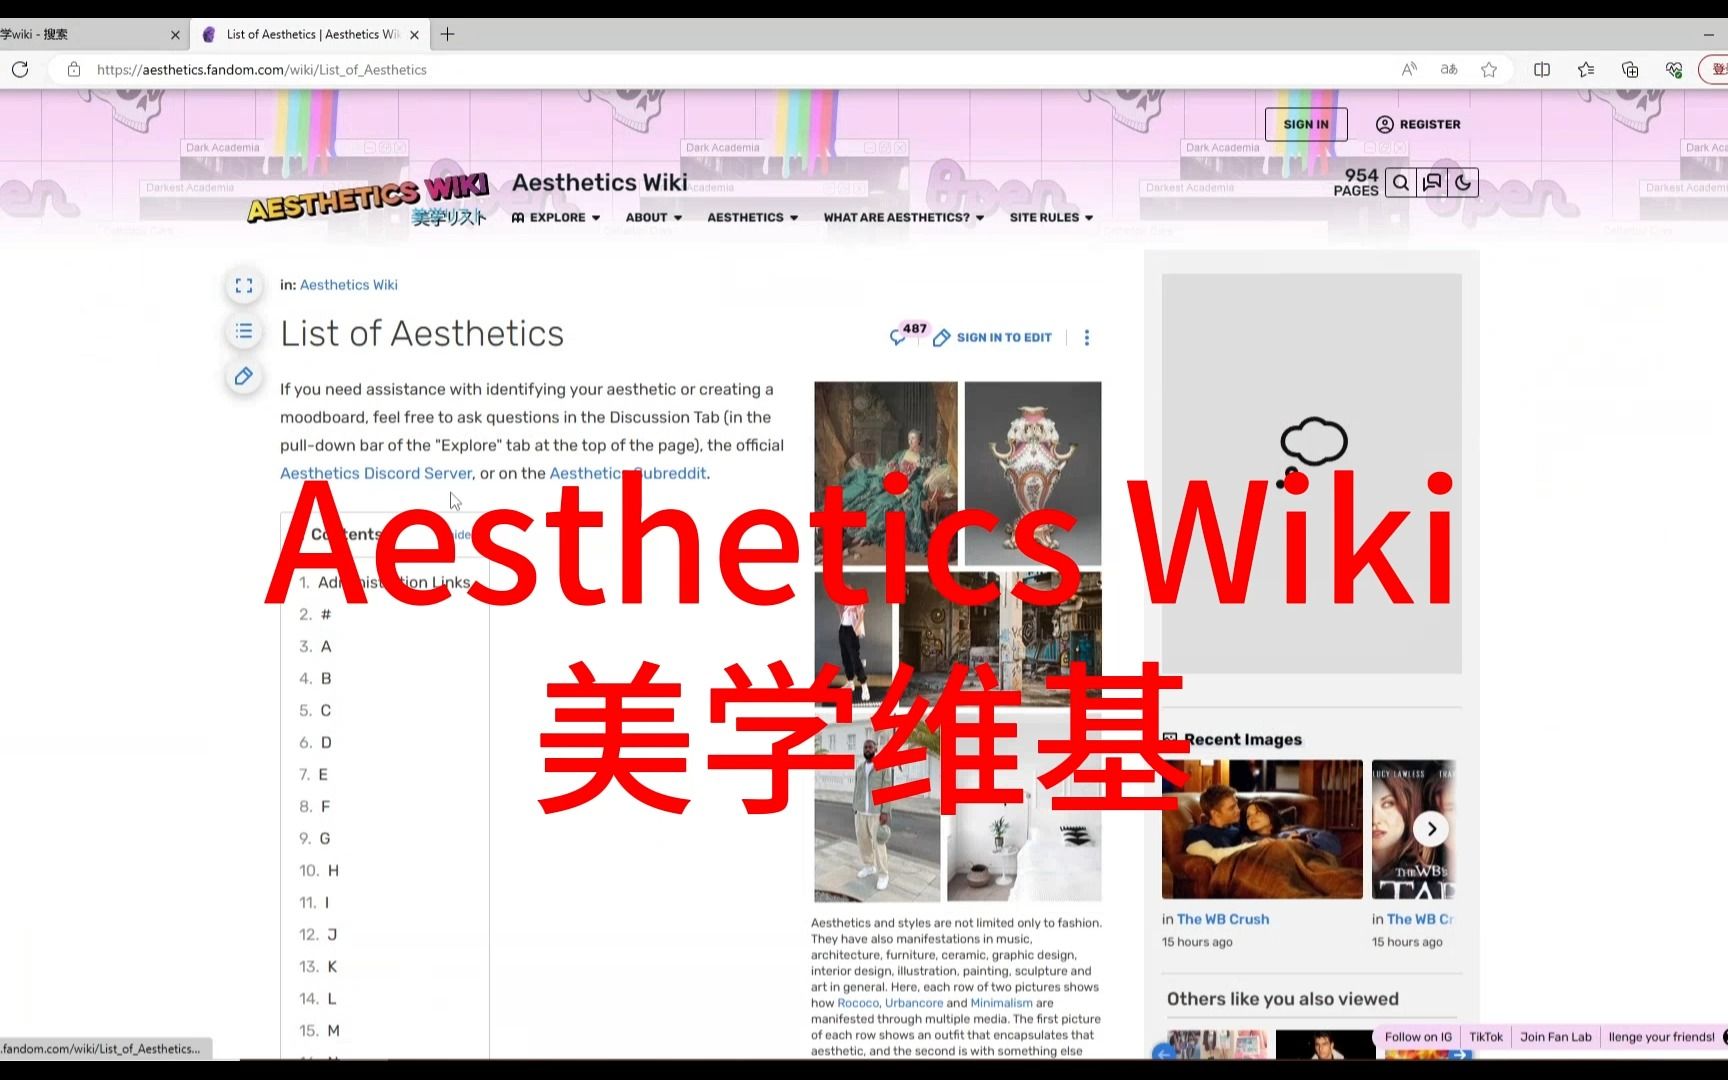Click SIGN IN TO EDIT button
Screen dimensions: 1728x1080
[x=993, y=337]
